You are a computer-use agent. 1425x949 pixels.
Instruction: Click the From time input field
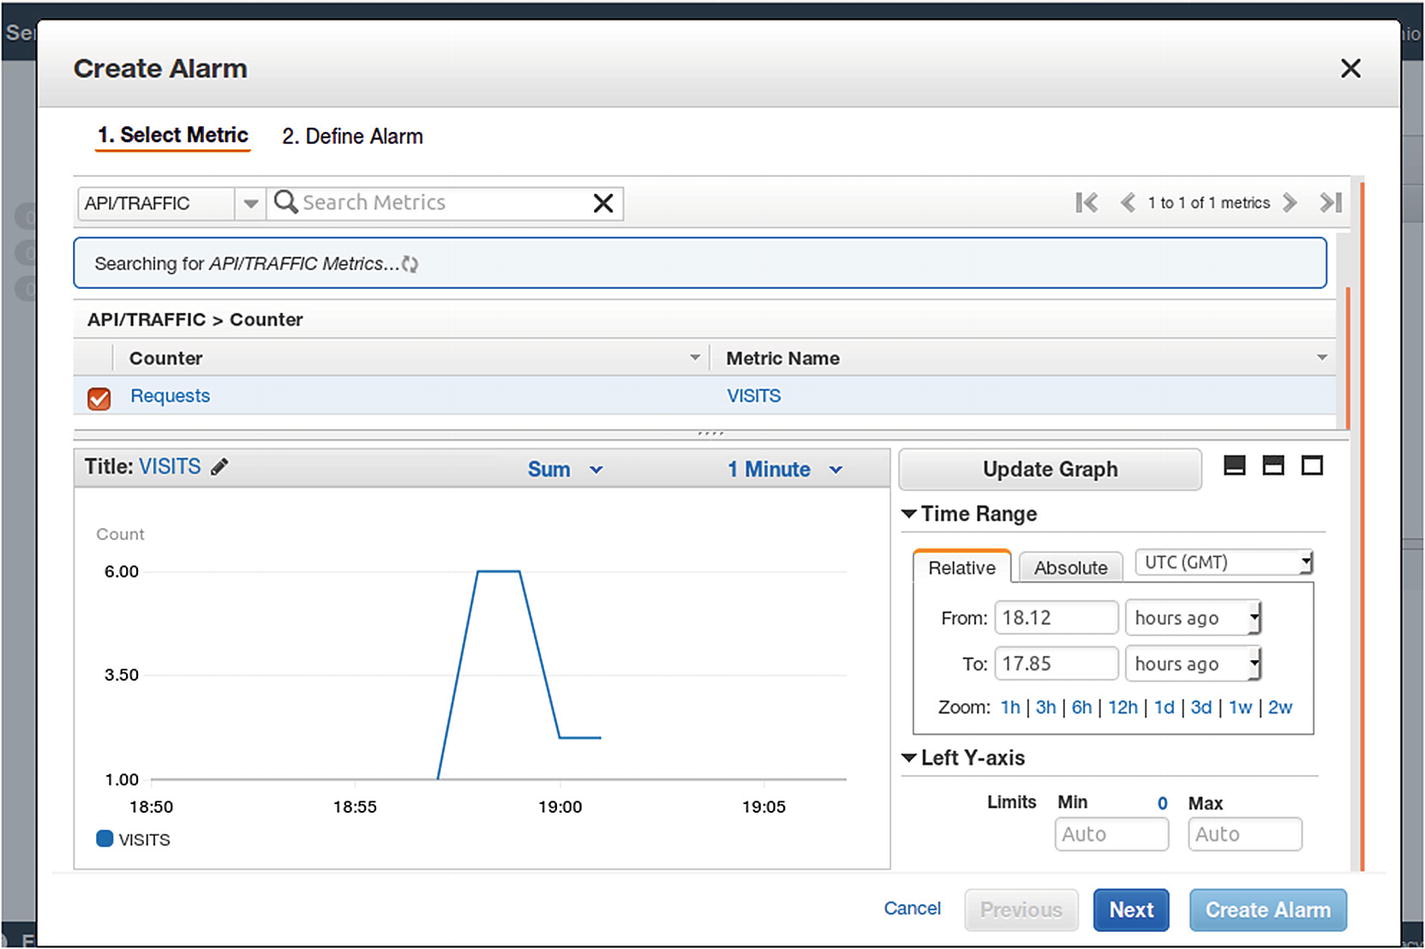pyautogui.click(x=1056, y=618)
